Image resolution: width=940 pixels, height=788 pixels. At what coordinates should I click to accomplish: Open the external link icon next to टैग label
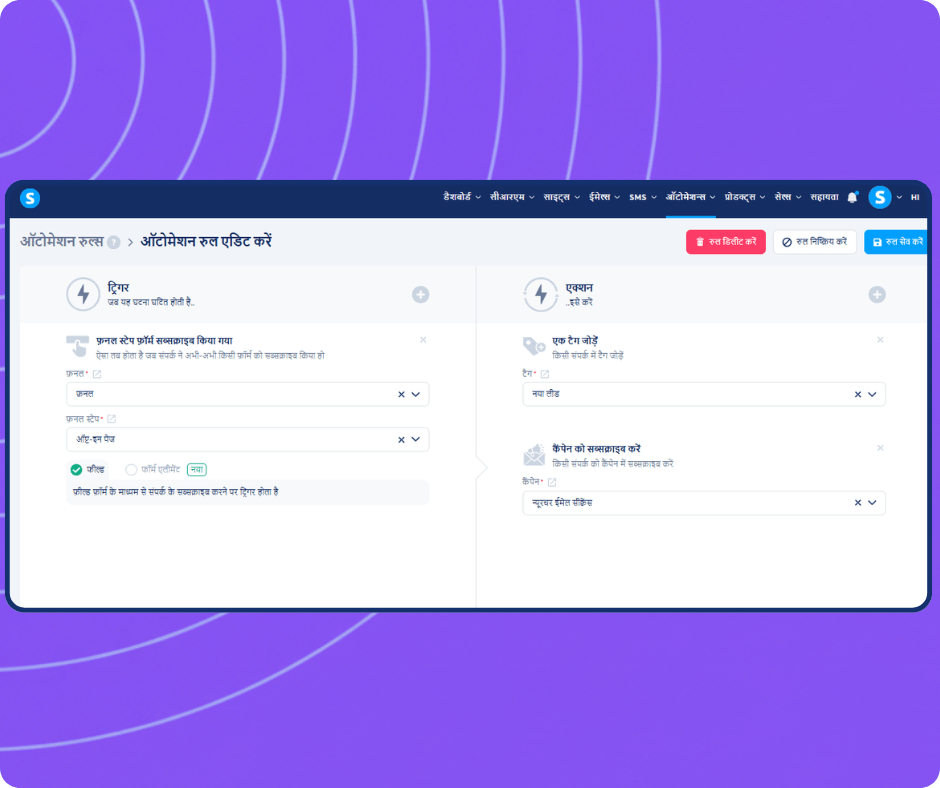pos(545,374)
